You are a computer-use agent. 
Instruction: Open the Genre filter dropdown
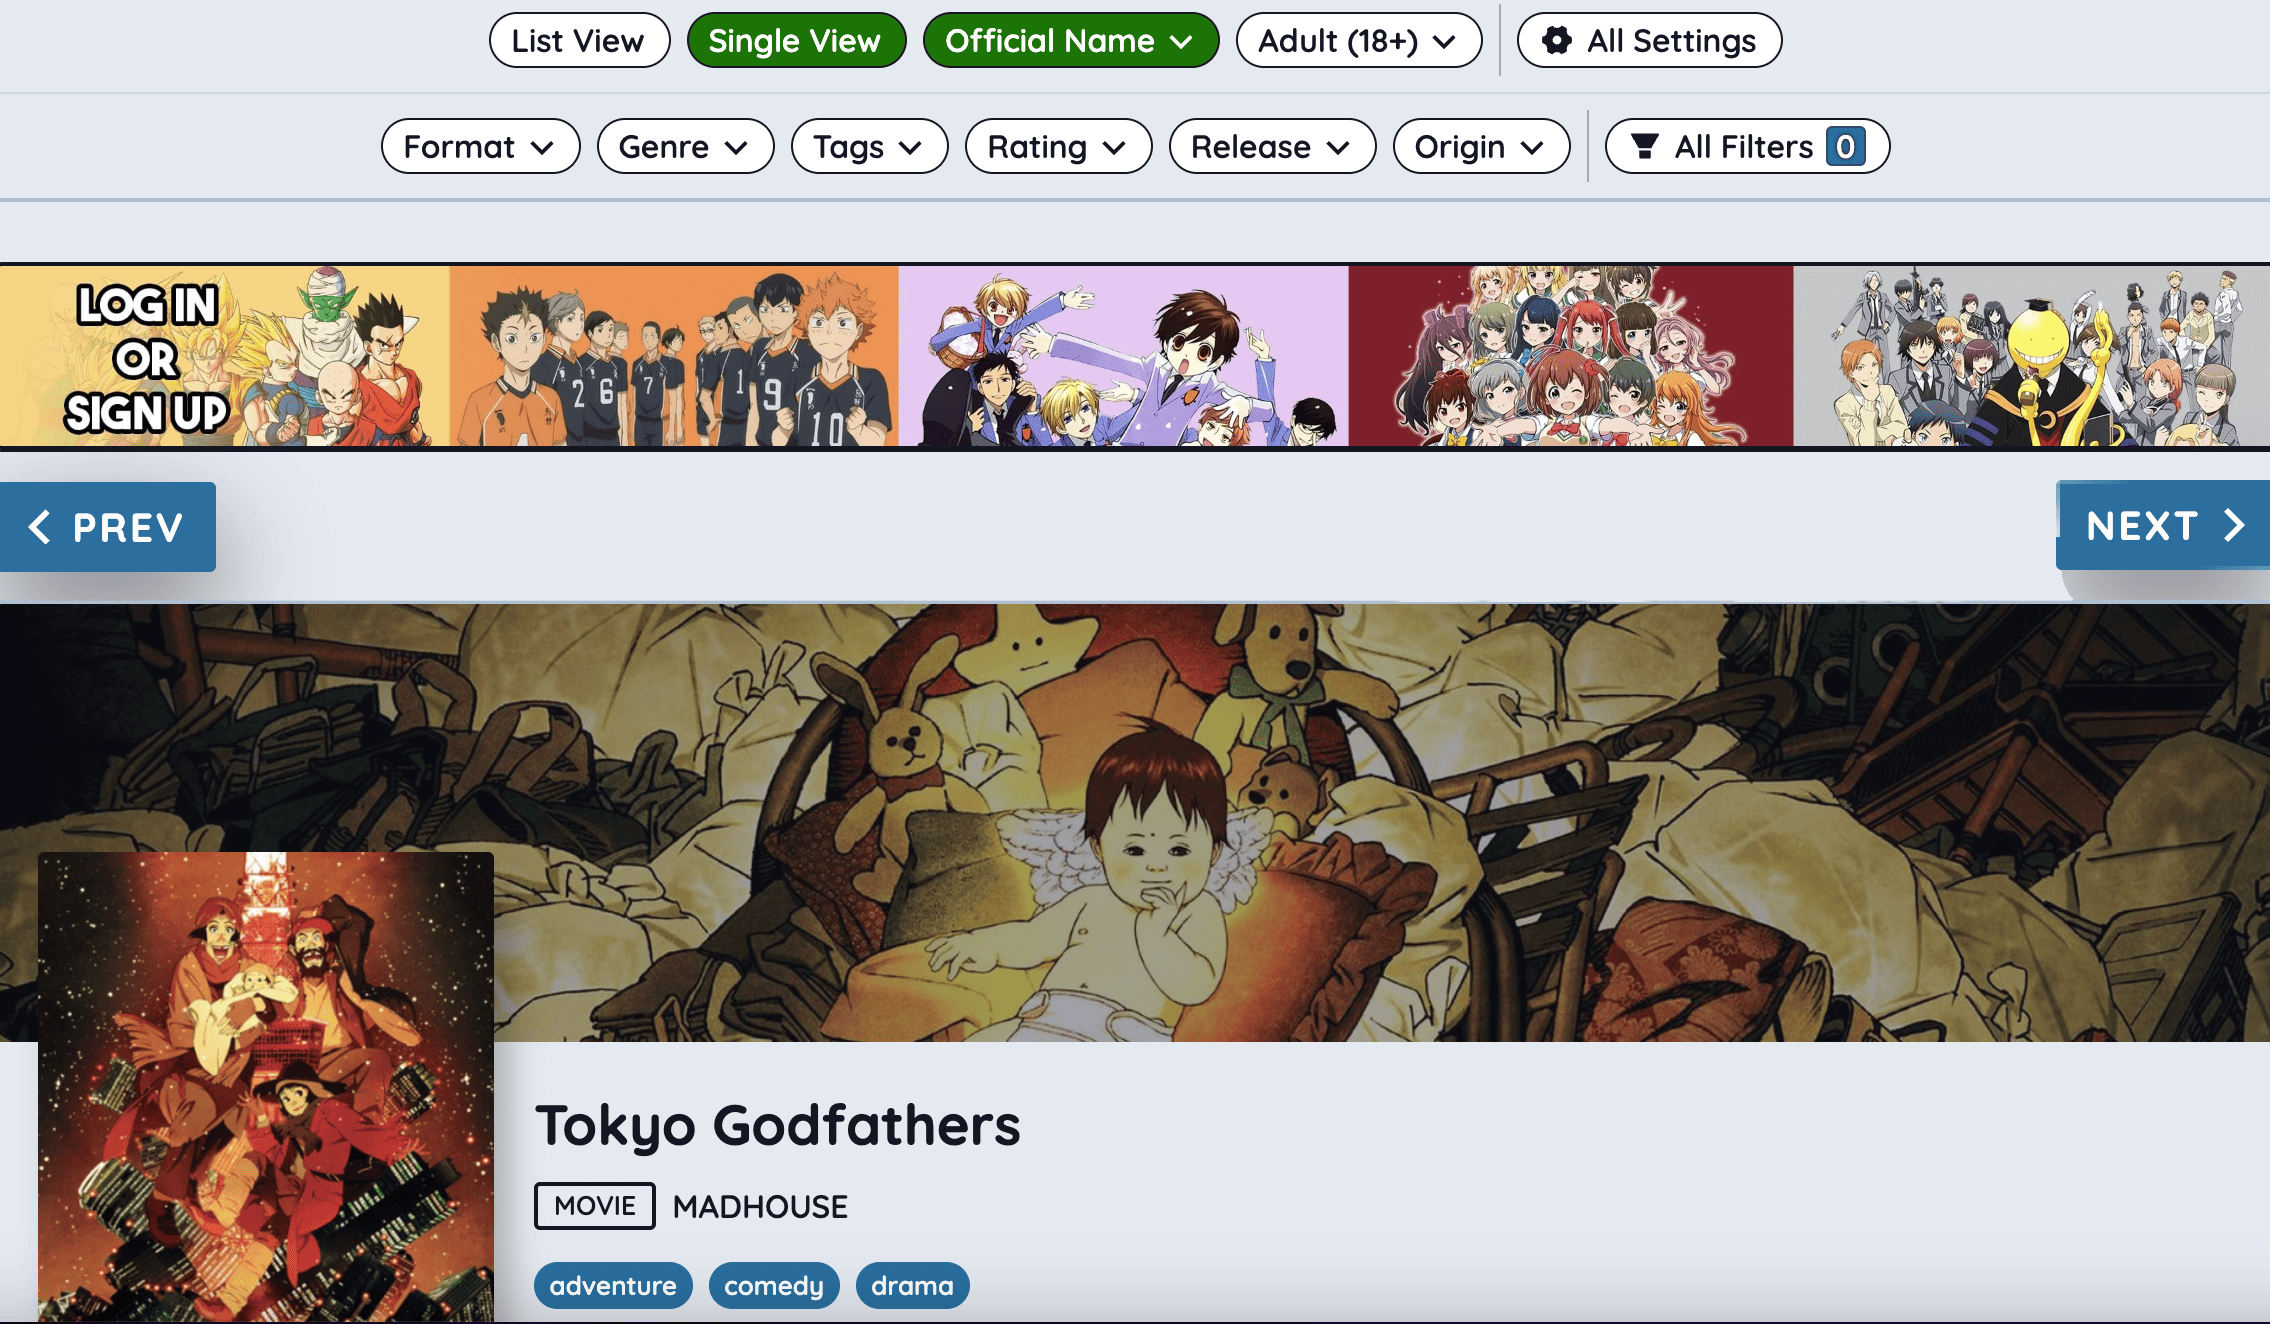click(686, 147)
